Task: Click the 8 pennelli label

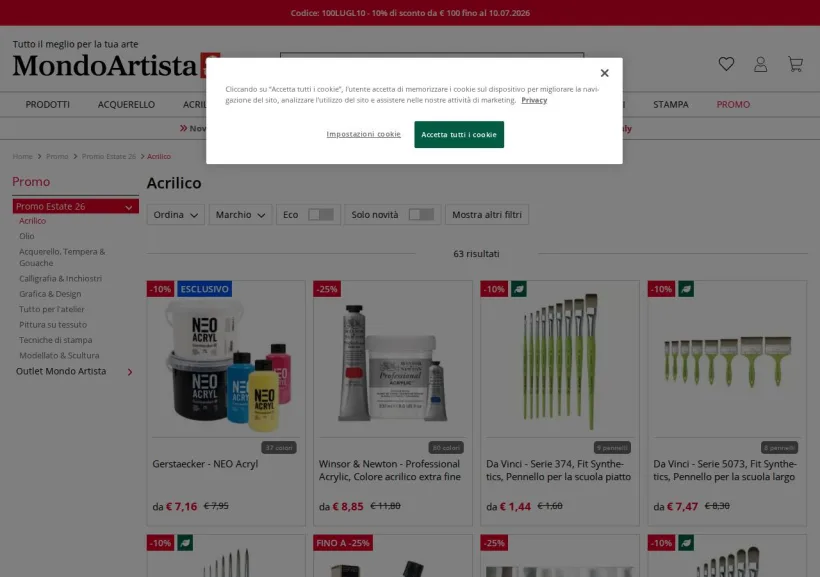Action: (x=780, y=448)
